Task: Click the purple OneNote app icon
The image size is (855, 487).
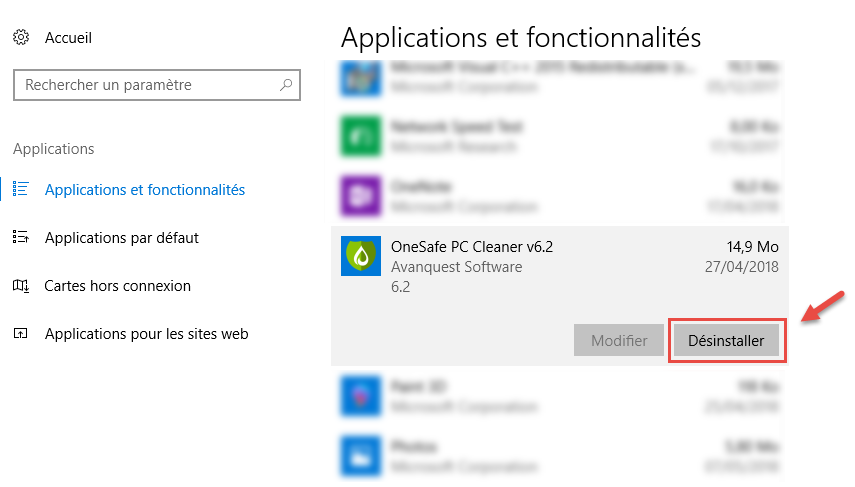Action: coord(360,196)
